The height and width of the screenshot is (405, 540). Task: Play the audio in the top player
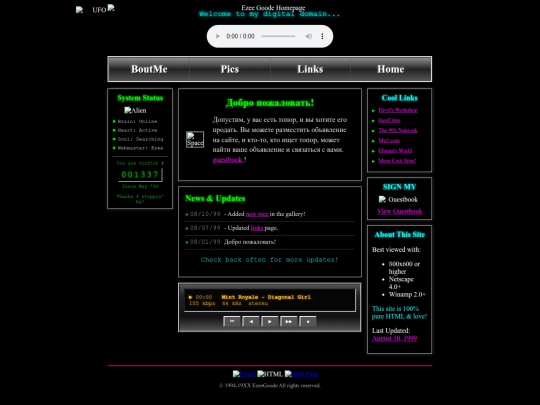click(x=218, y=36)
